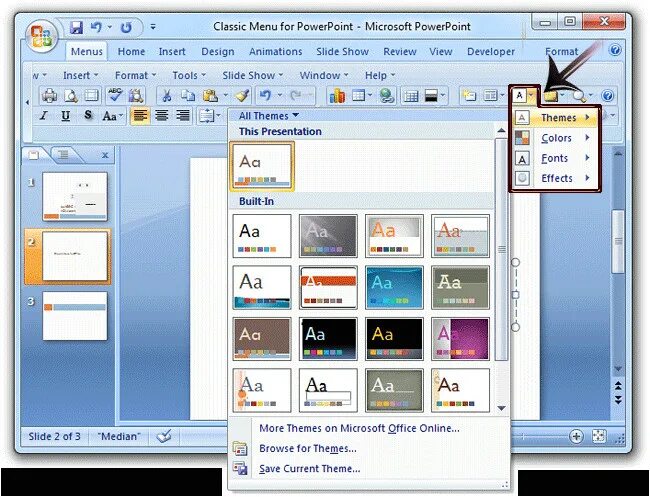Toggle text Shadow formatting
Viewport: 650px width, 497px height.
pos(87,116)
